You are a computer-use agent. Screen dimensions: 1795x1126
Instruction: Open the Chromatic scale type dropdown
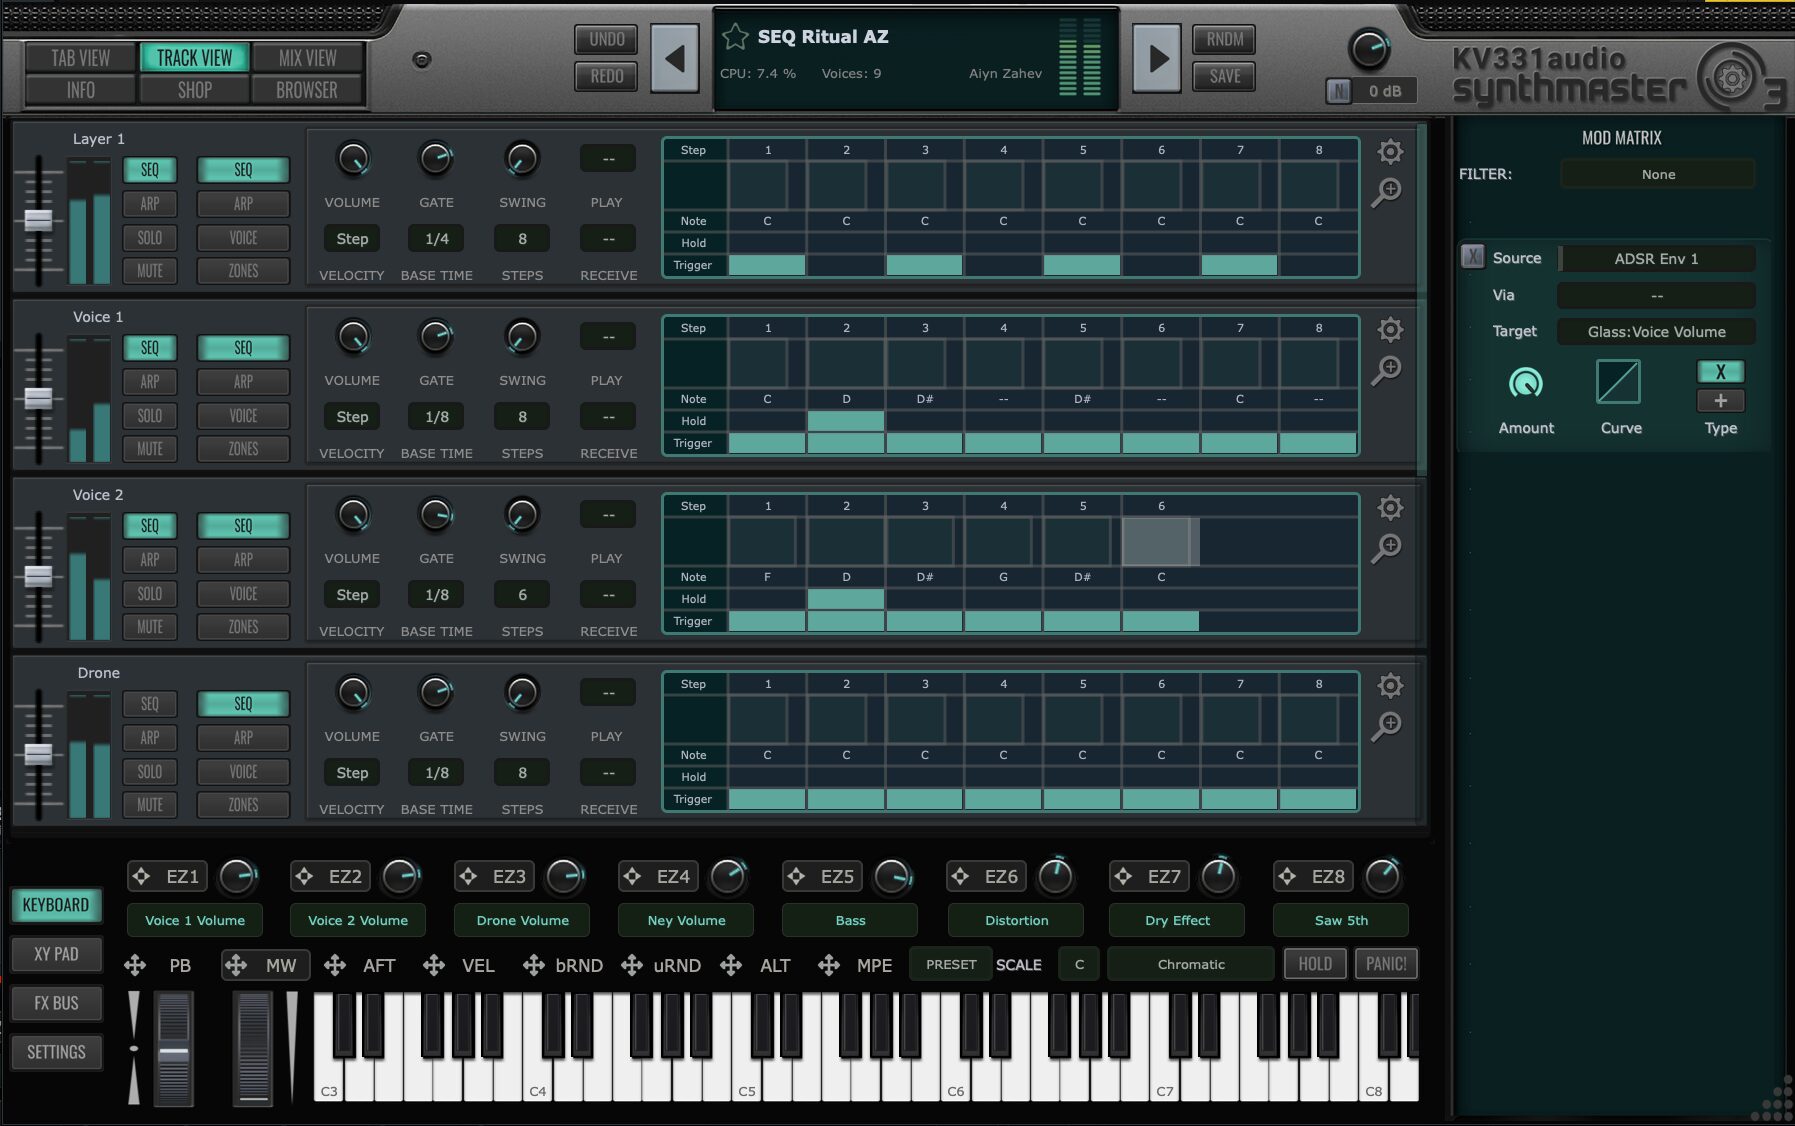(1190, 965)
